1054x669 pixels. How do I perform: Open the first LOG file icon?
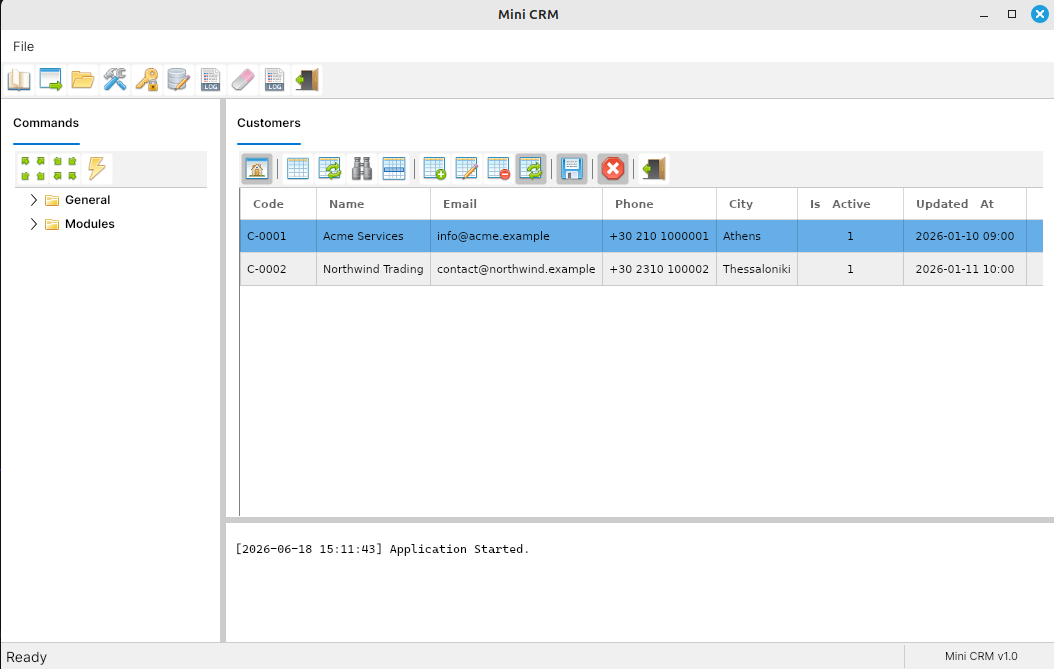(x=210, y=79)
